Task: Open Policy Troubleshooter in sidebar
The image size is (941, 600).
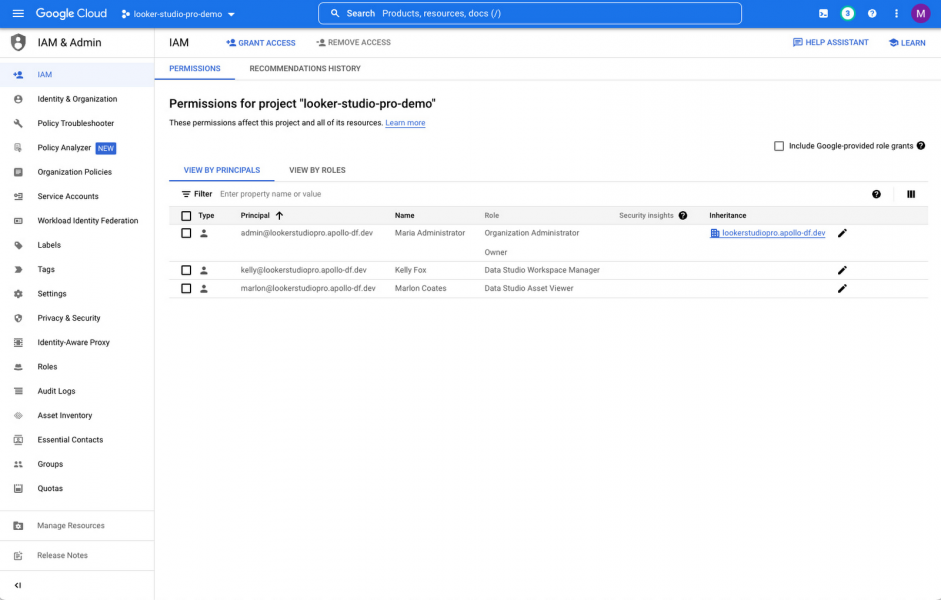Action: 76,123
